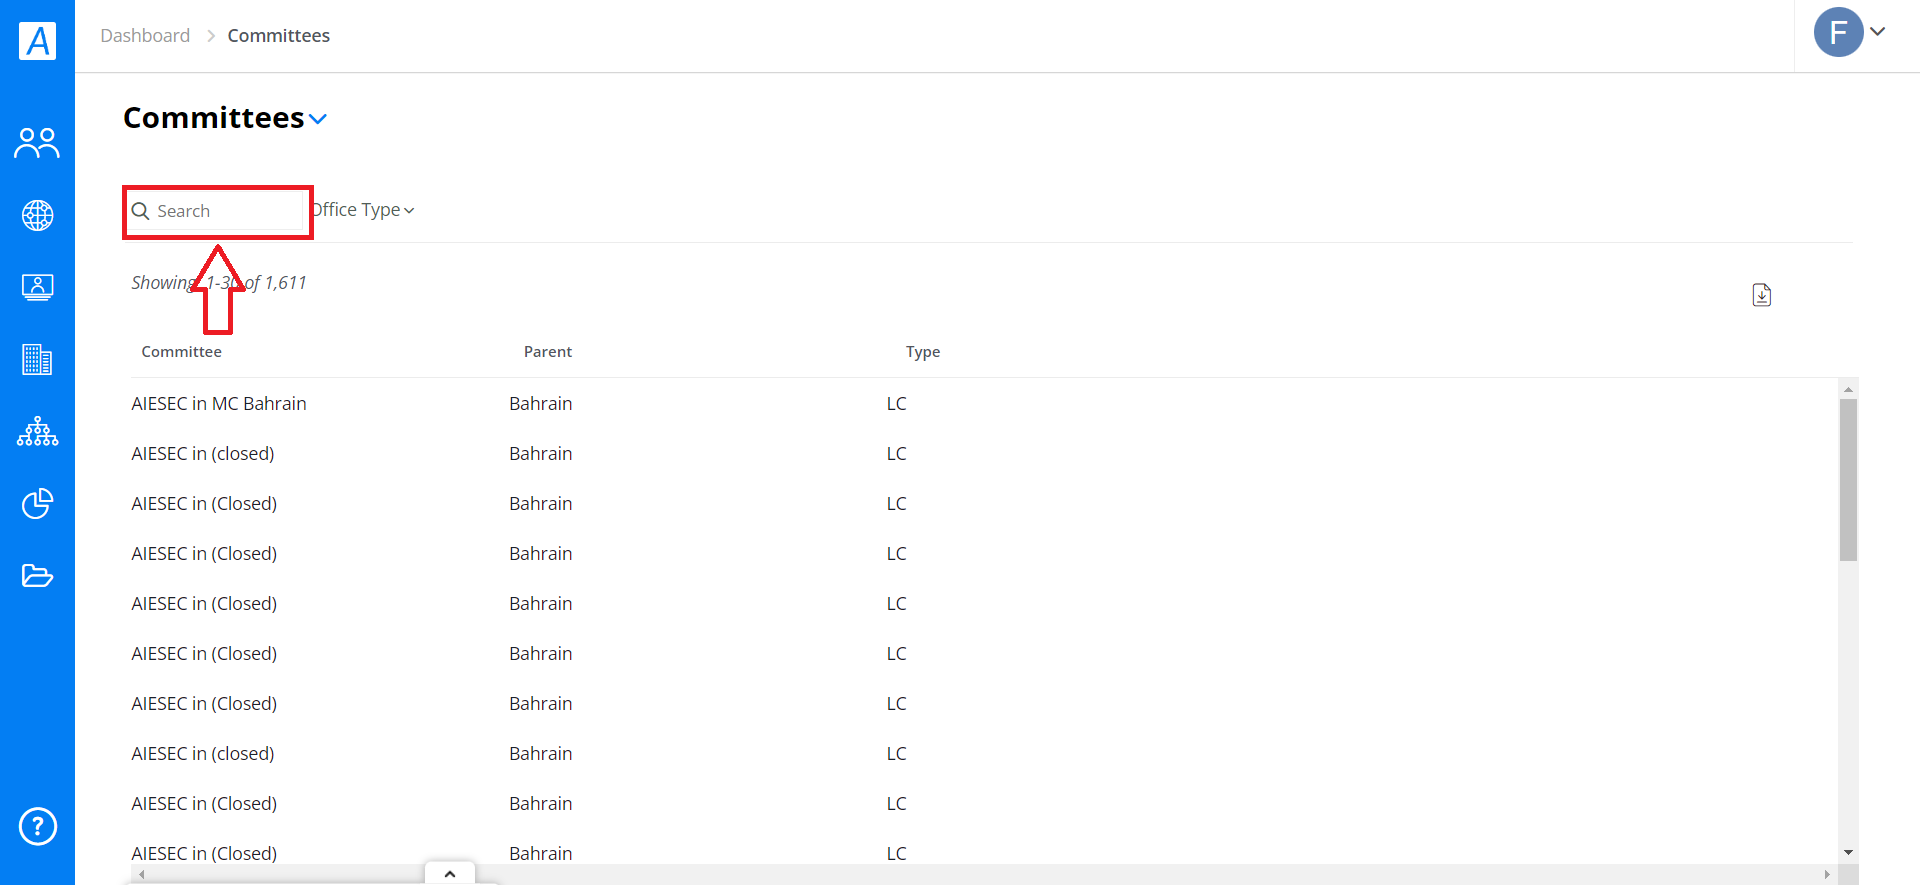Click into the Search field
Screen dimensions: 1920x885
coord(217,211)
